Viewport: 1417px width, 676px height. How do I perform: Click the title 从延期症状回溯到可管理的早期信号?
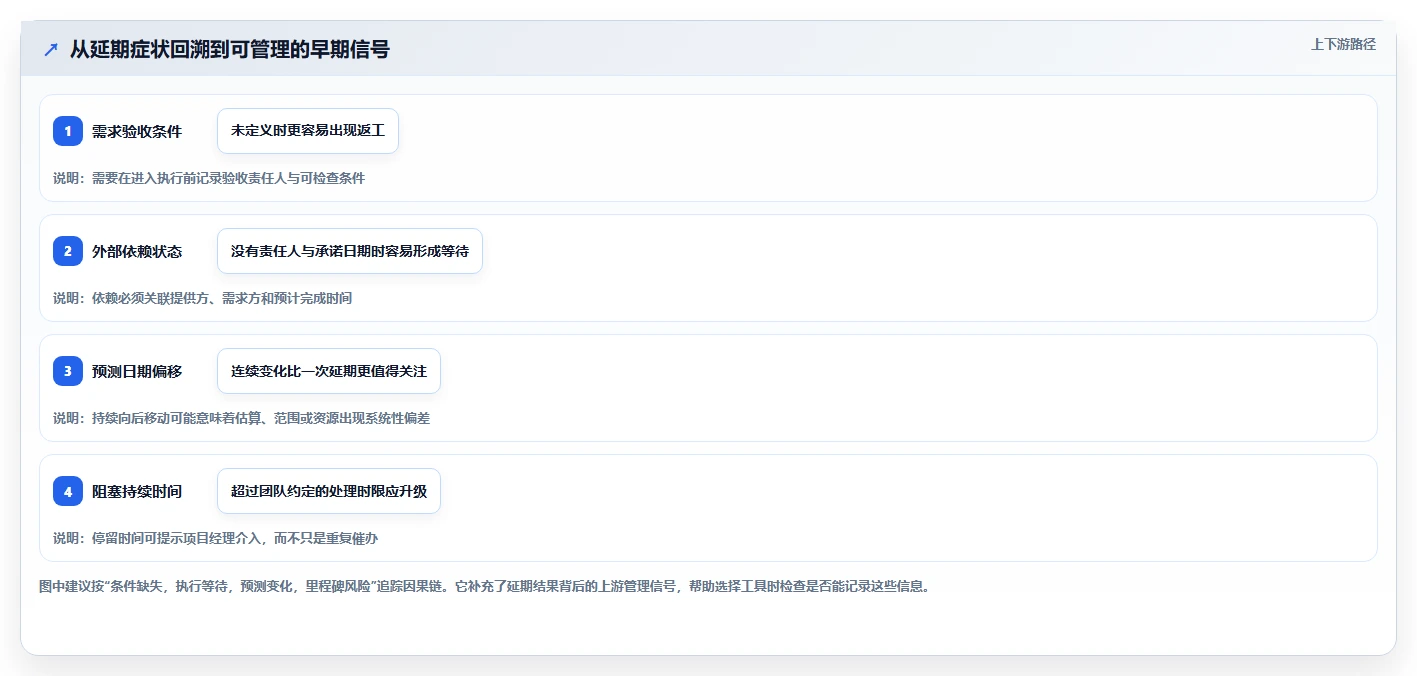coord(230,49)
